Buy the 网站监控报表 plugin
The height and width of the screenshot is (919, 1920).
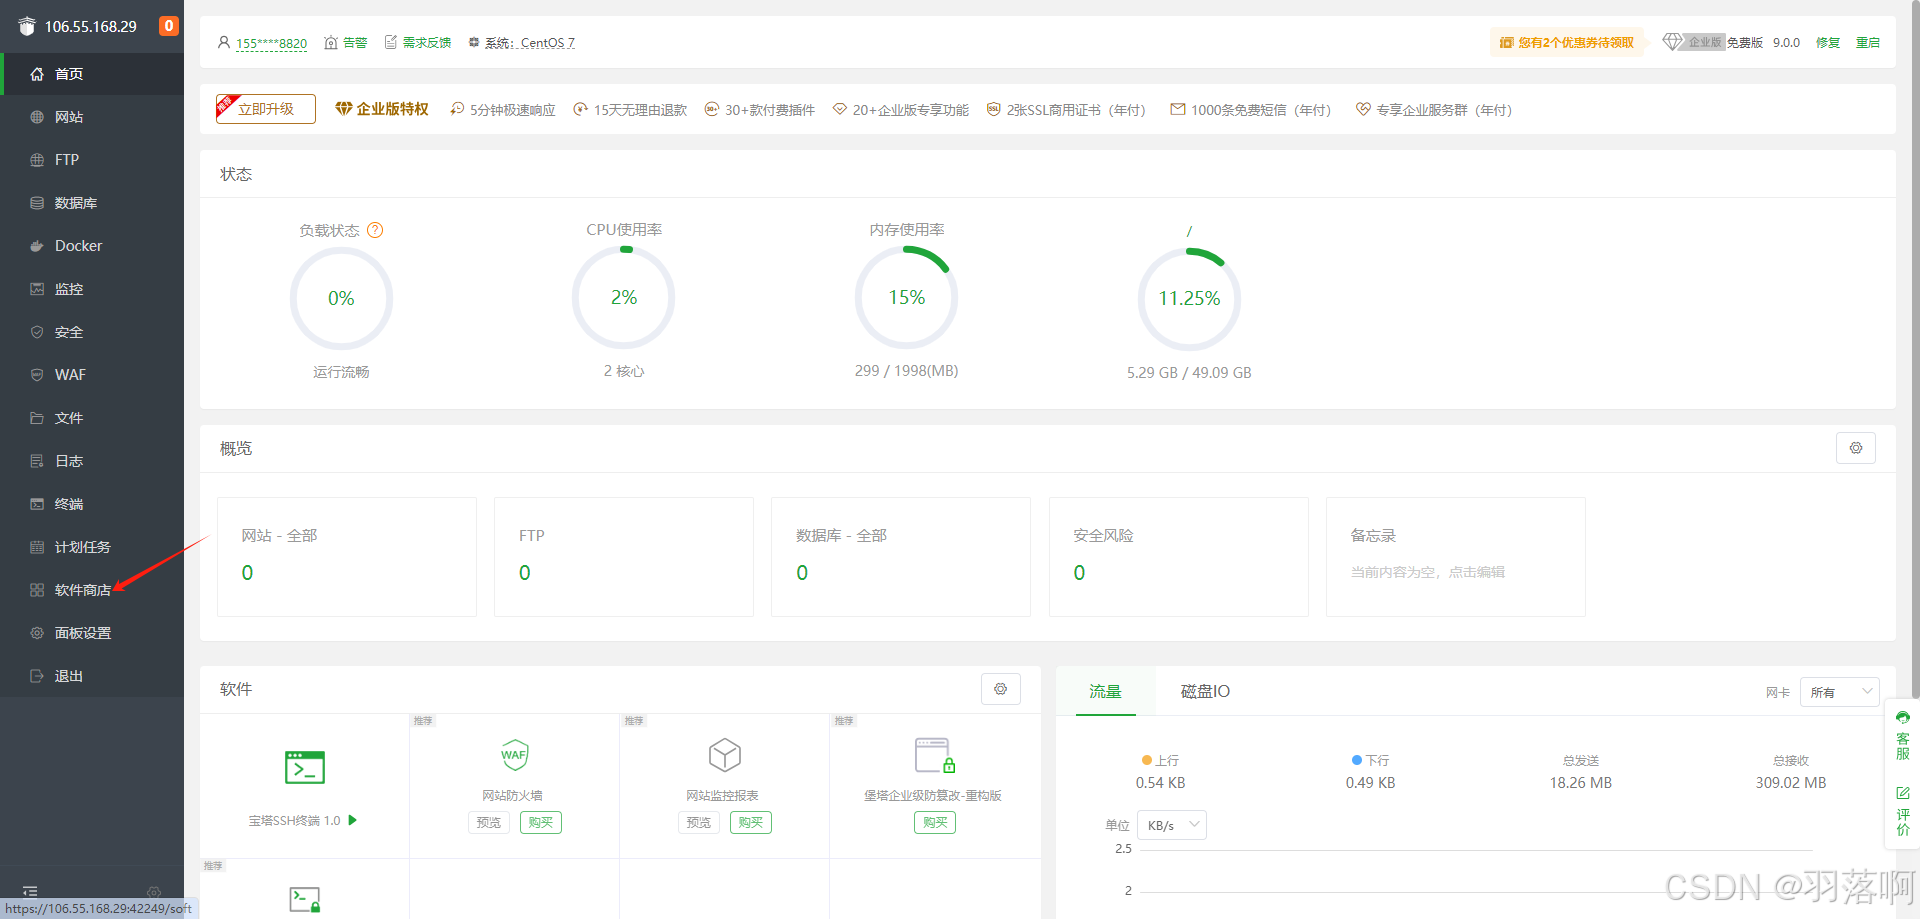(751, 822)
